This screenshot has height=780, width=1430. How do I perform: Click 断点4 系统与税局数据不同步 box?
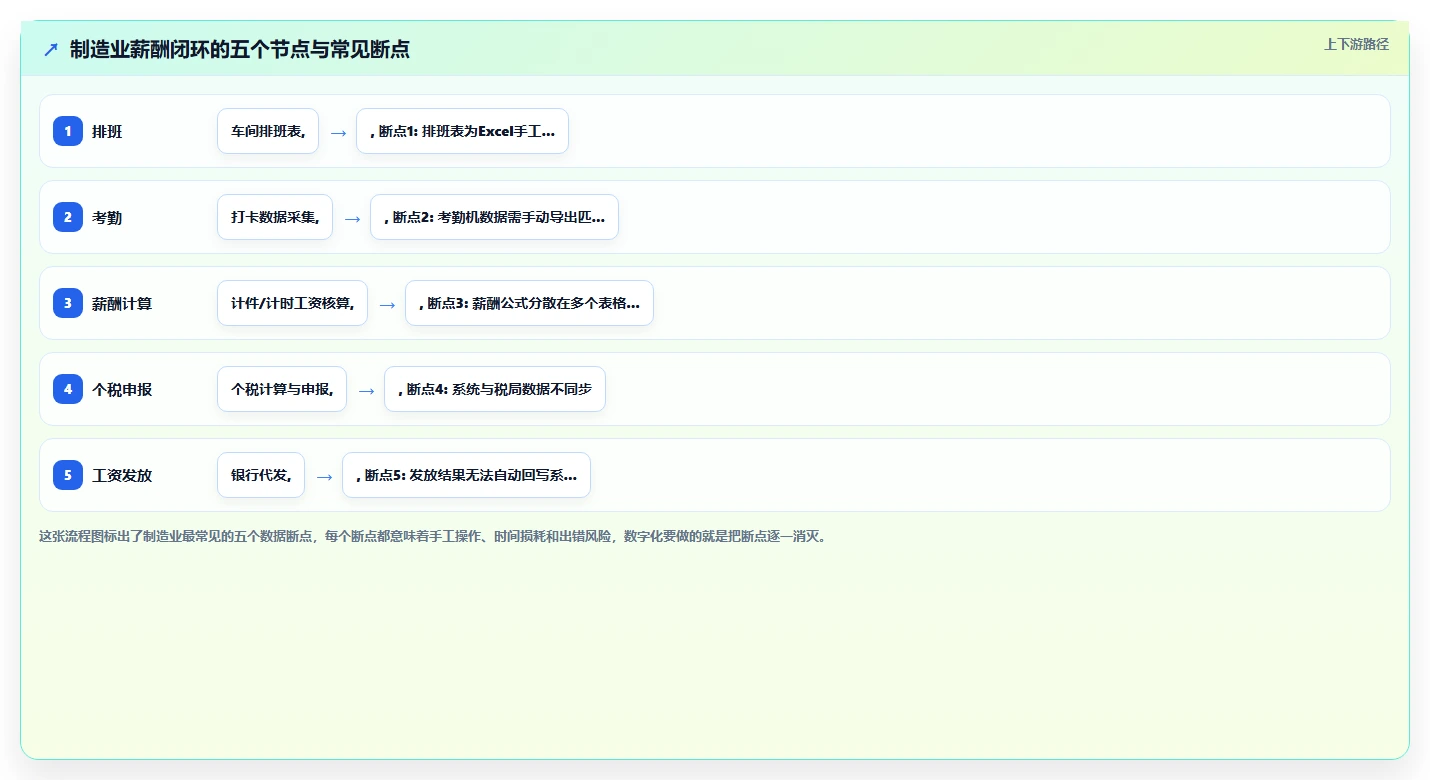pyautogui.click(x=495, y=389)
